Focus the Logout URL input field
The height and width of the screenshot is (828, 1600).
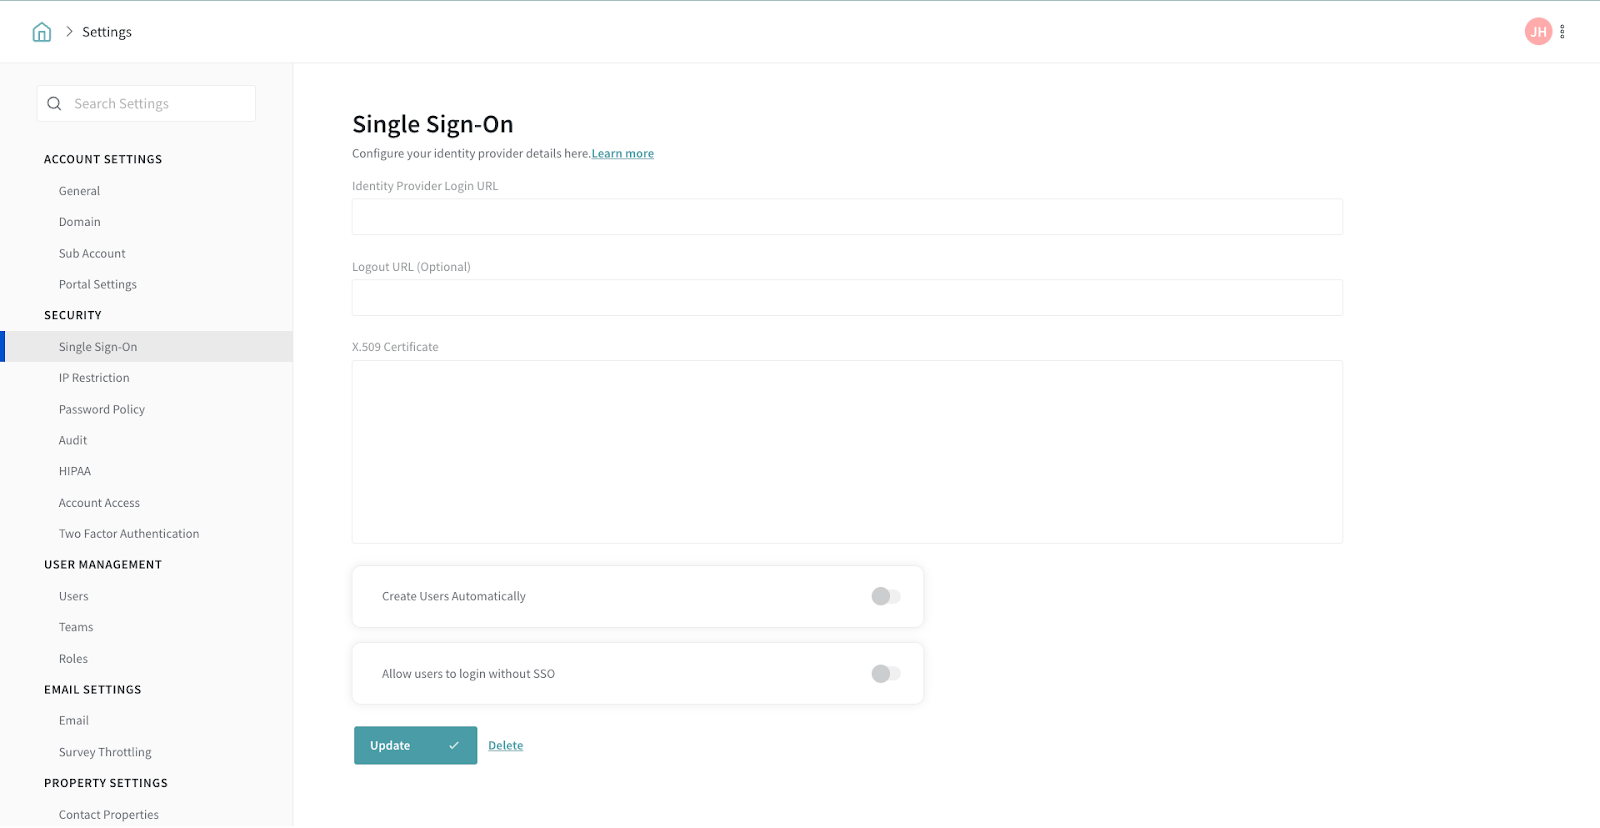(847, 298)
